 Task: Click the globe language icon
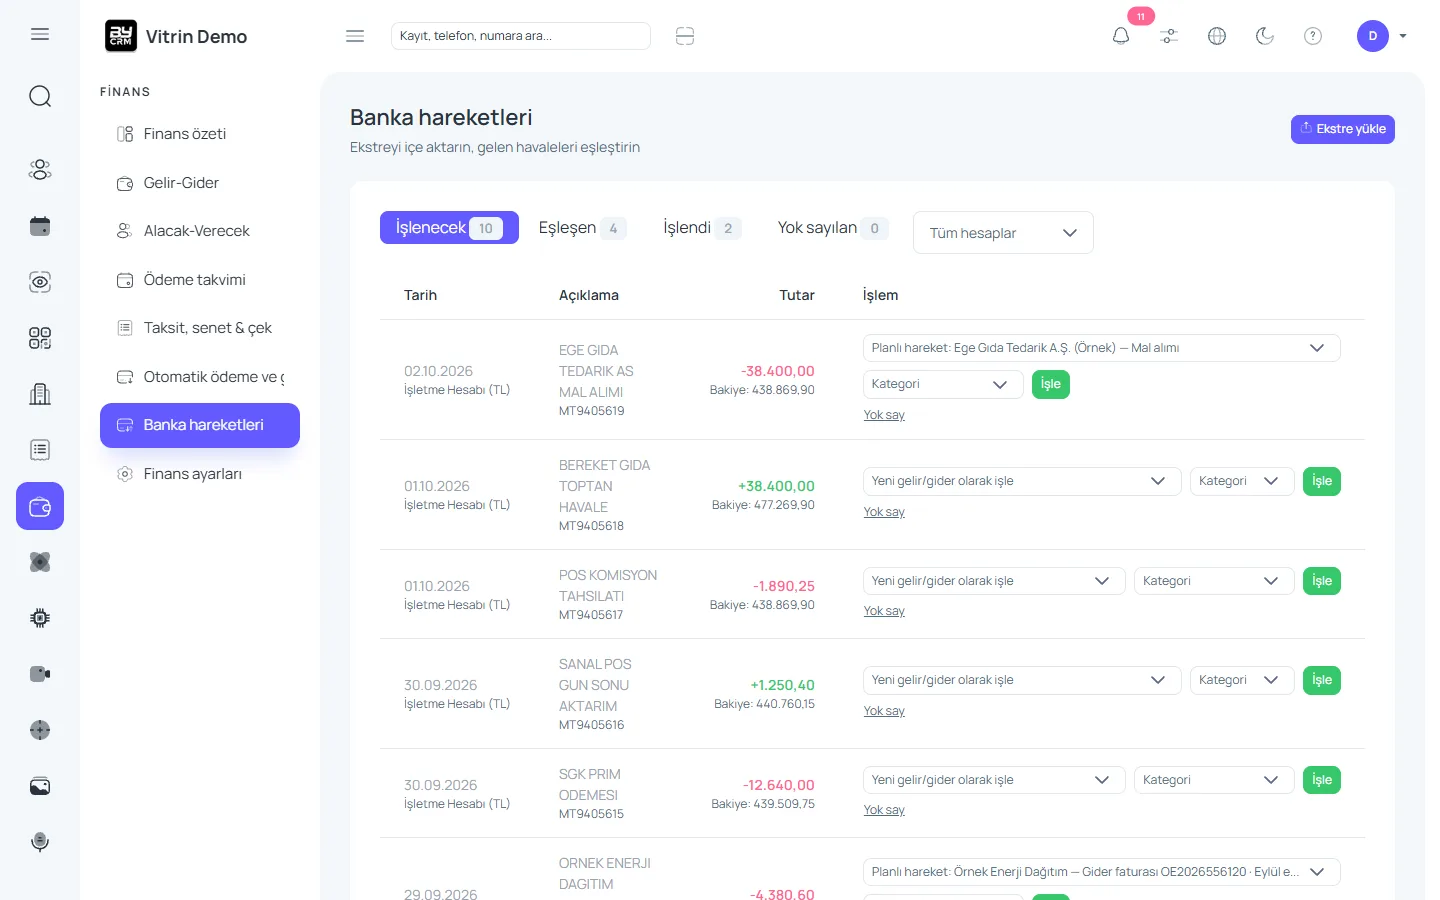click(x=1217, y=36)
